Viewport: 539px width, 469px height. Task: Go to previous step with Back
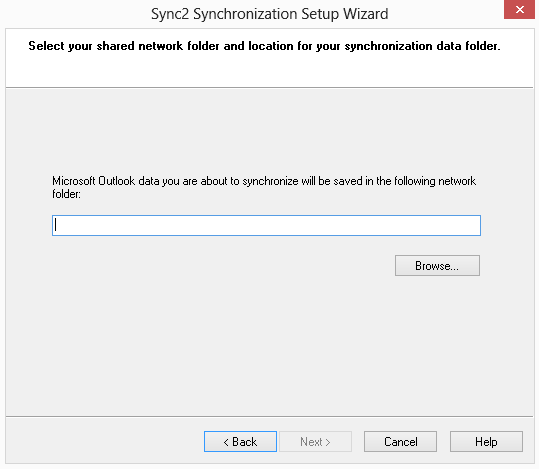click(240, 441)
